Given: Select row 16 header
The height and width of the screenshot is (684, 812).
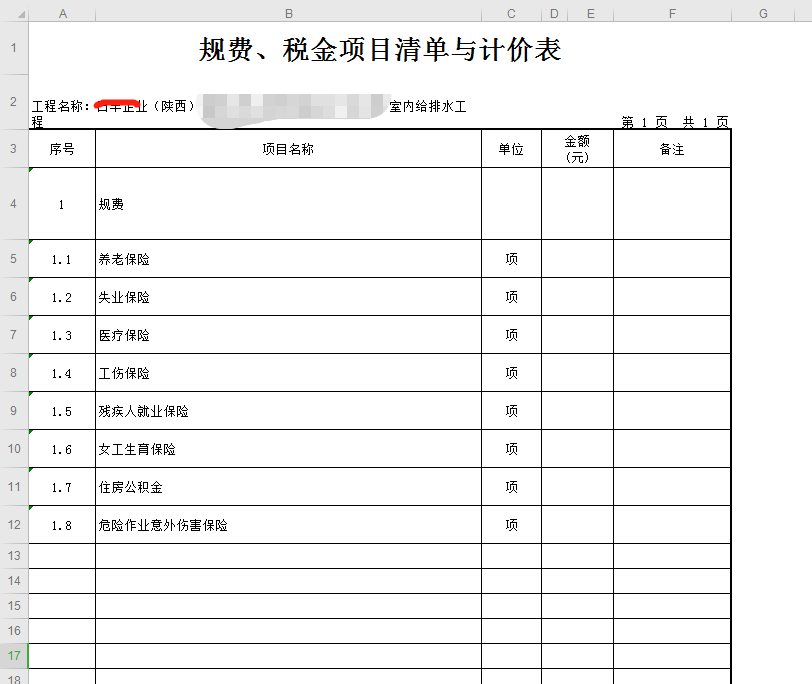Looking at the screenshot, I should [14, 631].
